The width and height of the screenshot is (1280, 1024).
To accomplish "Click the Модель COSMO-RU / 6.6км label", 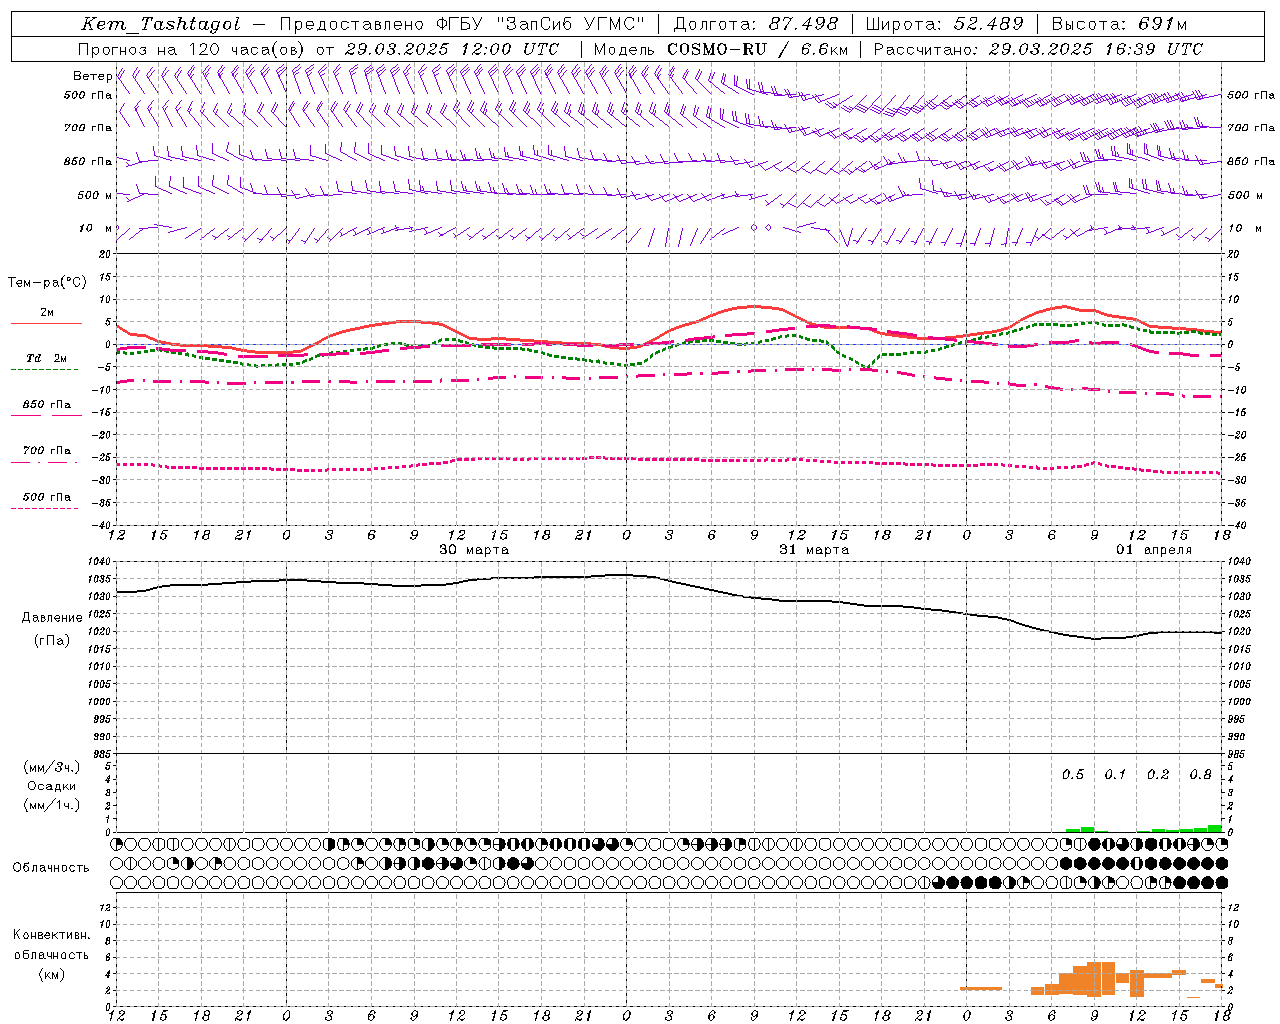I will [720, 48].
